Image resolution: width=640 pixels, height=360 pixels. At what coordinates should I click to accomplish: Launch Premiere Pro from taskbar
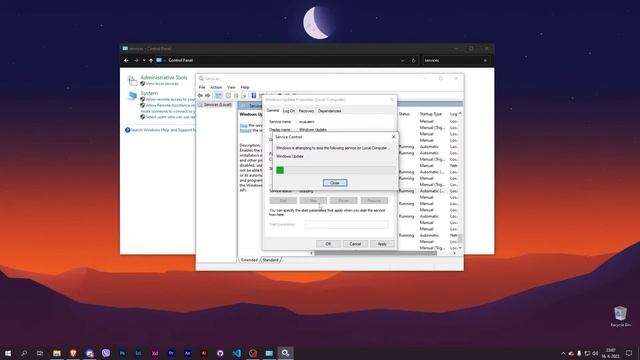point(171,353)
